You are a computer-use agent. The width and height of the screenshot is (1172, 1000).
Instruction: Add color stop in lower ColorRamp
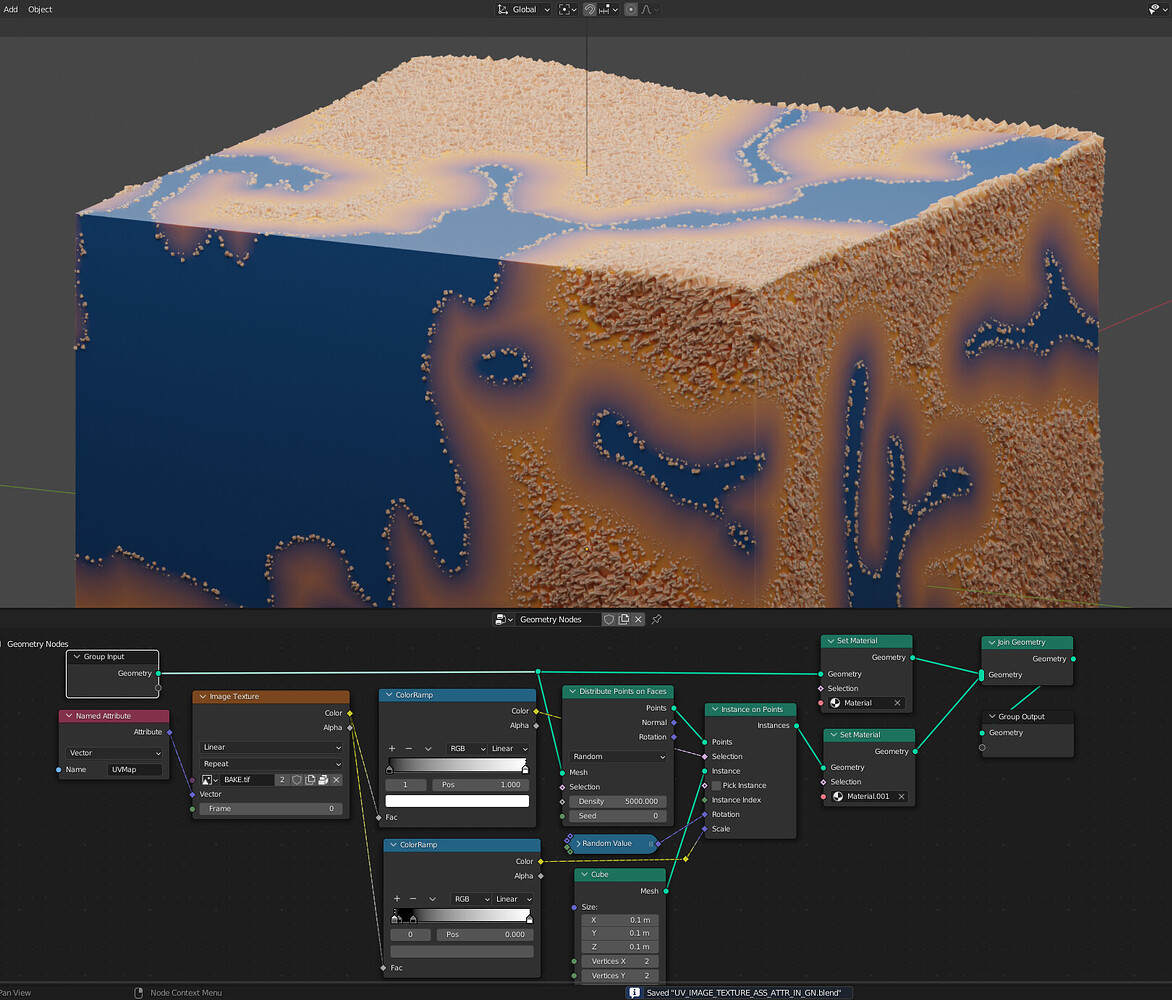pyautogui.click(x=396, y=899)
